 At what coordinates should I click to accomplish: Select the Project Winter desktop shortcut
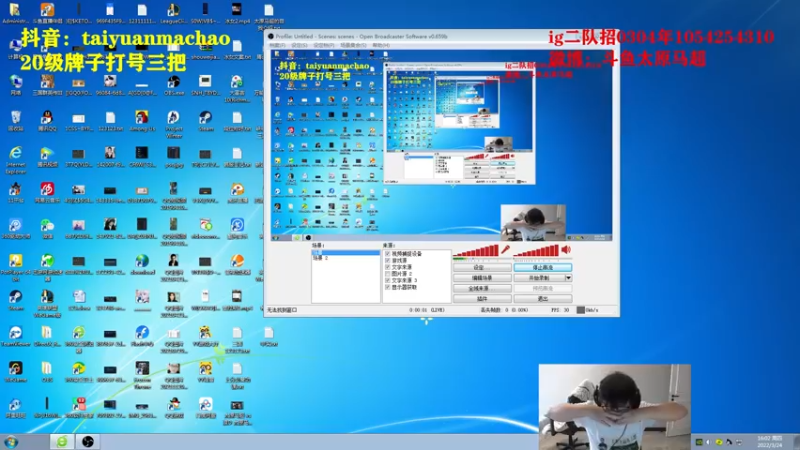click(x=173, y=124)
